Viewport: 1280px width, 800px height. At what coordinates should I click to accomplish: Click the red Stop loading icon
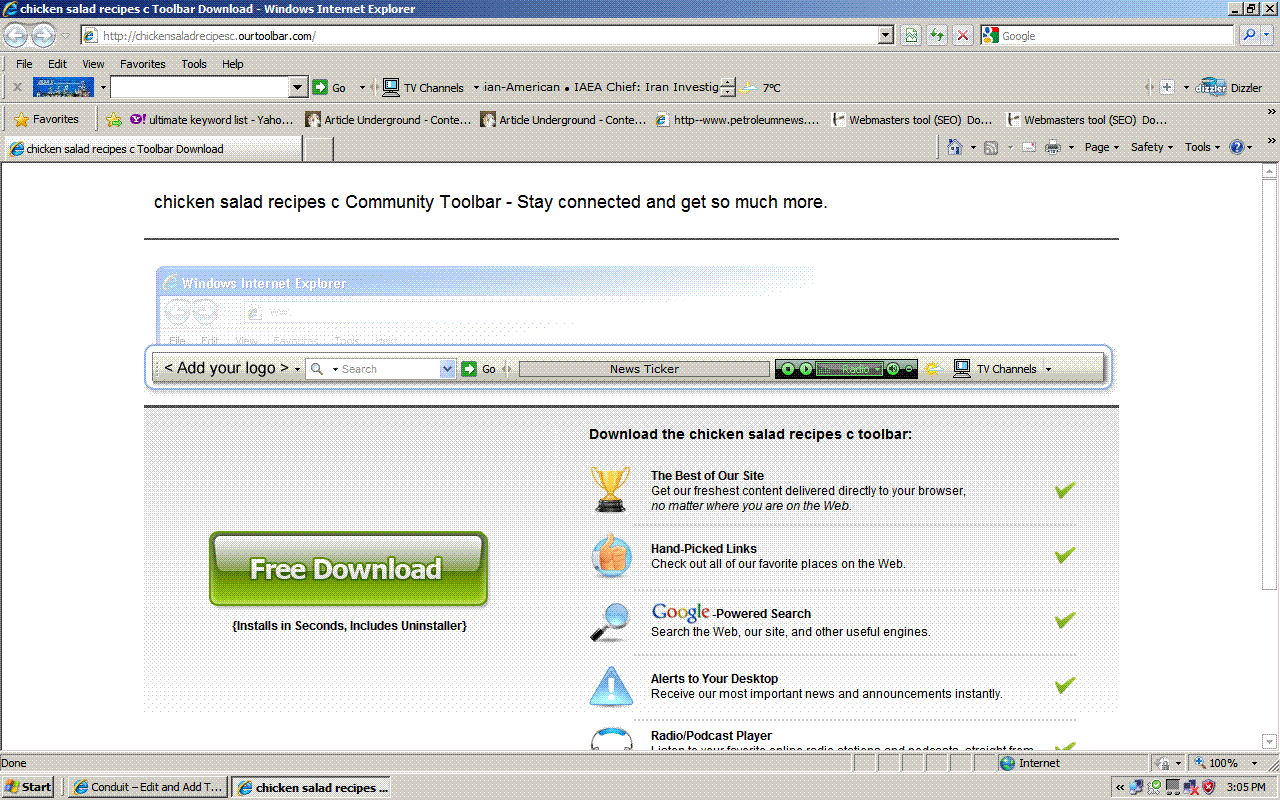click(963, 36)
